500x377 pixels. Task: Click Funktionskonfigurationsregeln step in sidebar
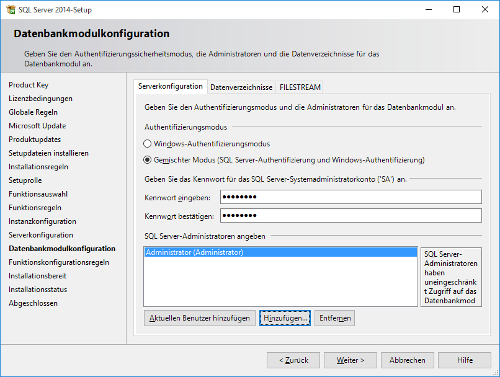(59, 262)
